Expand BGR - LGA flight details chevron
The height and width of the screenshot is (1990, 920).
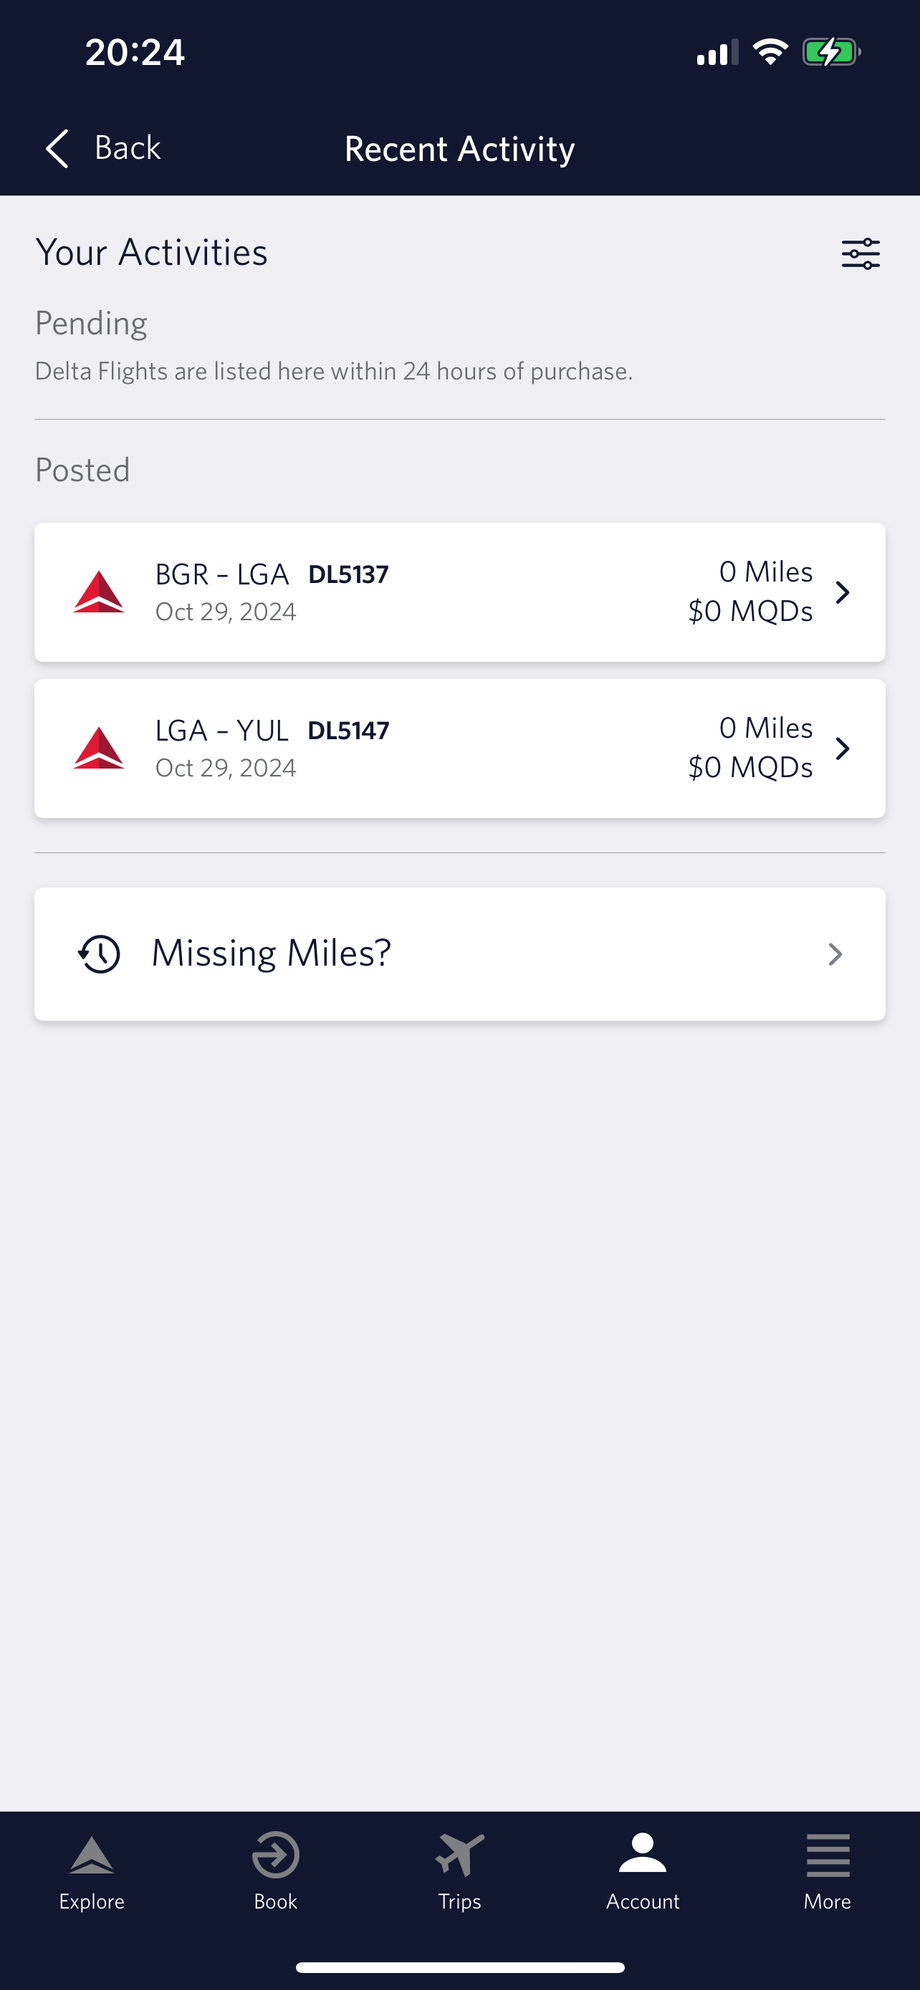click(842, 592)
